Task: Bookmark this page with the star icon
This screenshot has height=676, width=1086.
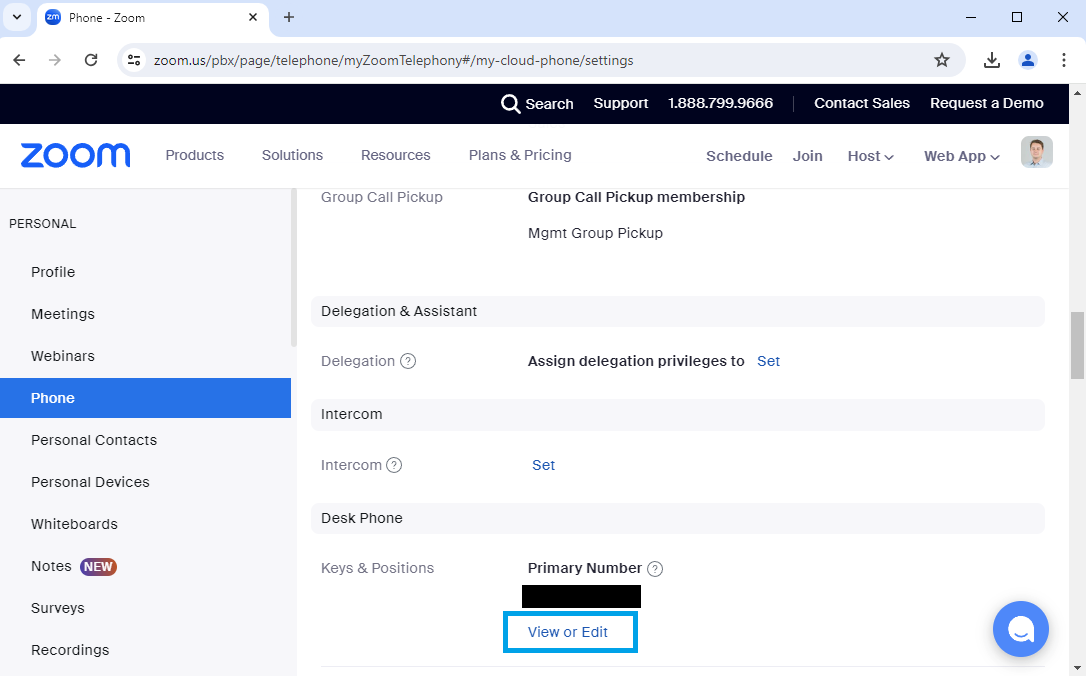Action: pos(942,60)
